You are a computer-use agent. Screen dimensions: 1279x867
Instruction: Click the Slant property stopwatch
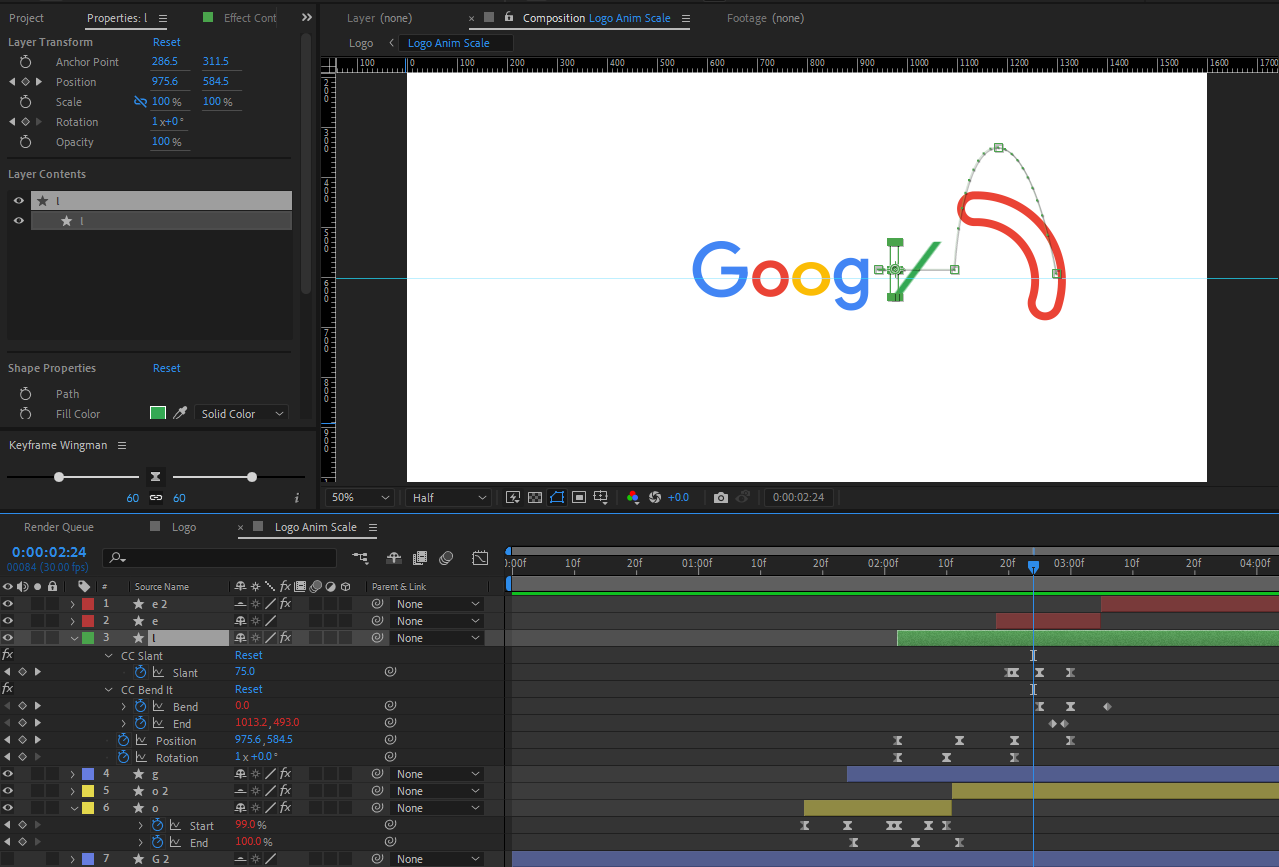[140, 673]
